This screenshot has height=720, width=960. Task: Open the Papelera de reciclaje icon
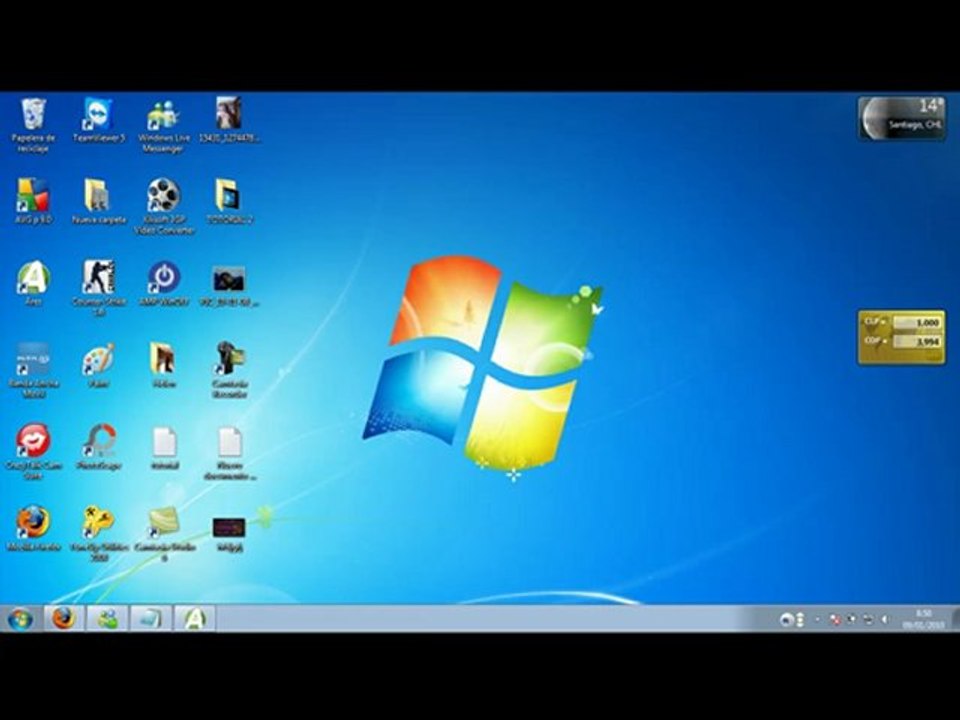click(x=34, y=125)
